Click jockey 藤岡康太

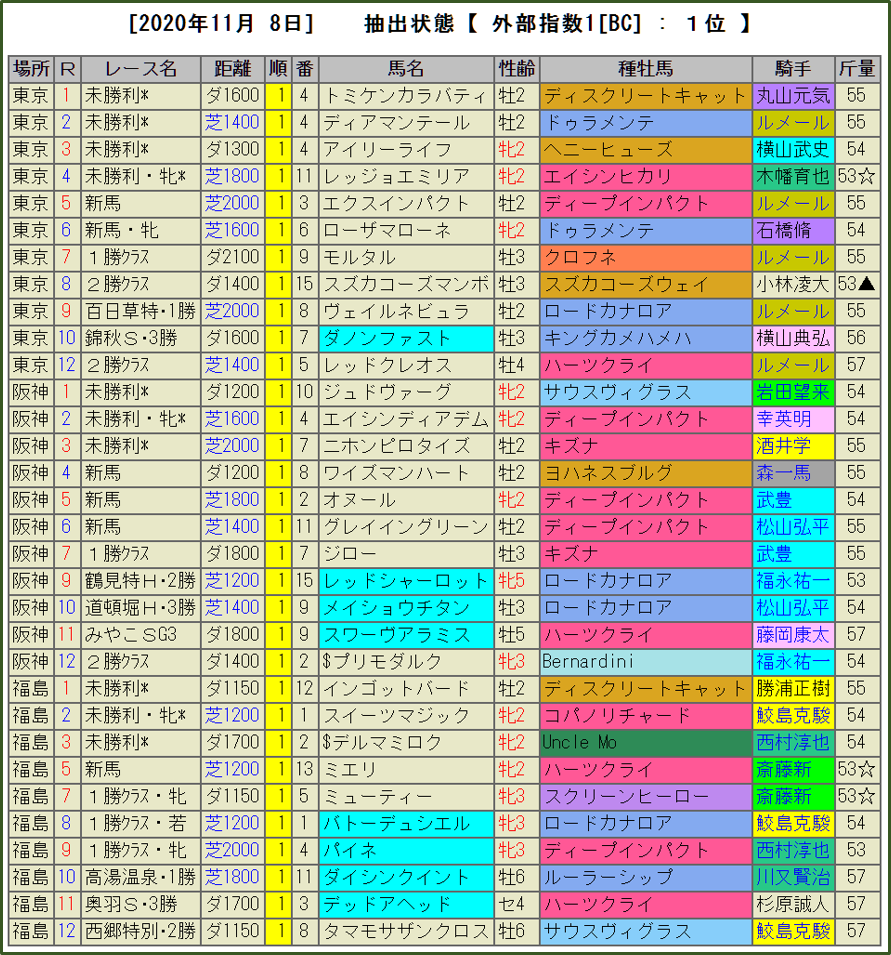pos(793,634)
